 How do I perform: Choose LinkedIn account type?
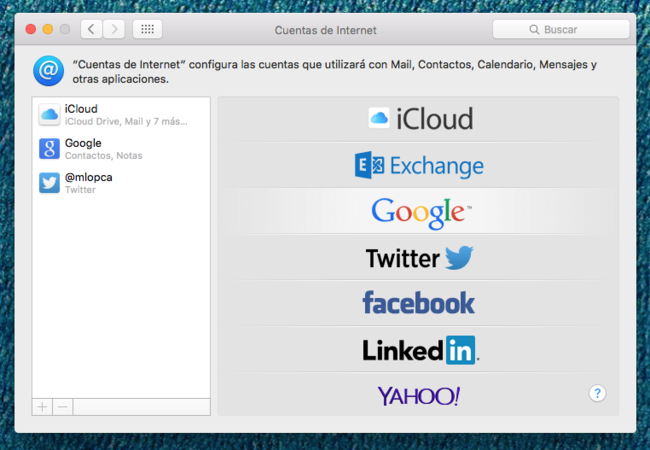pyautogui.click(x=418, y=349)
